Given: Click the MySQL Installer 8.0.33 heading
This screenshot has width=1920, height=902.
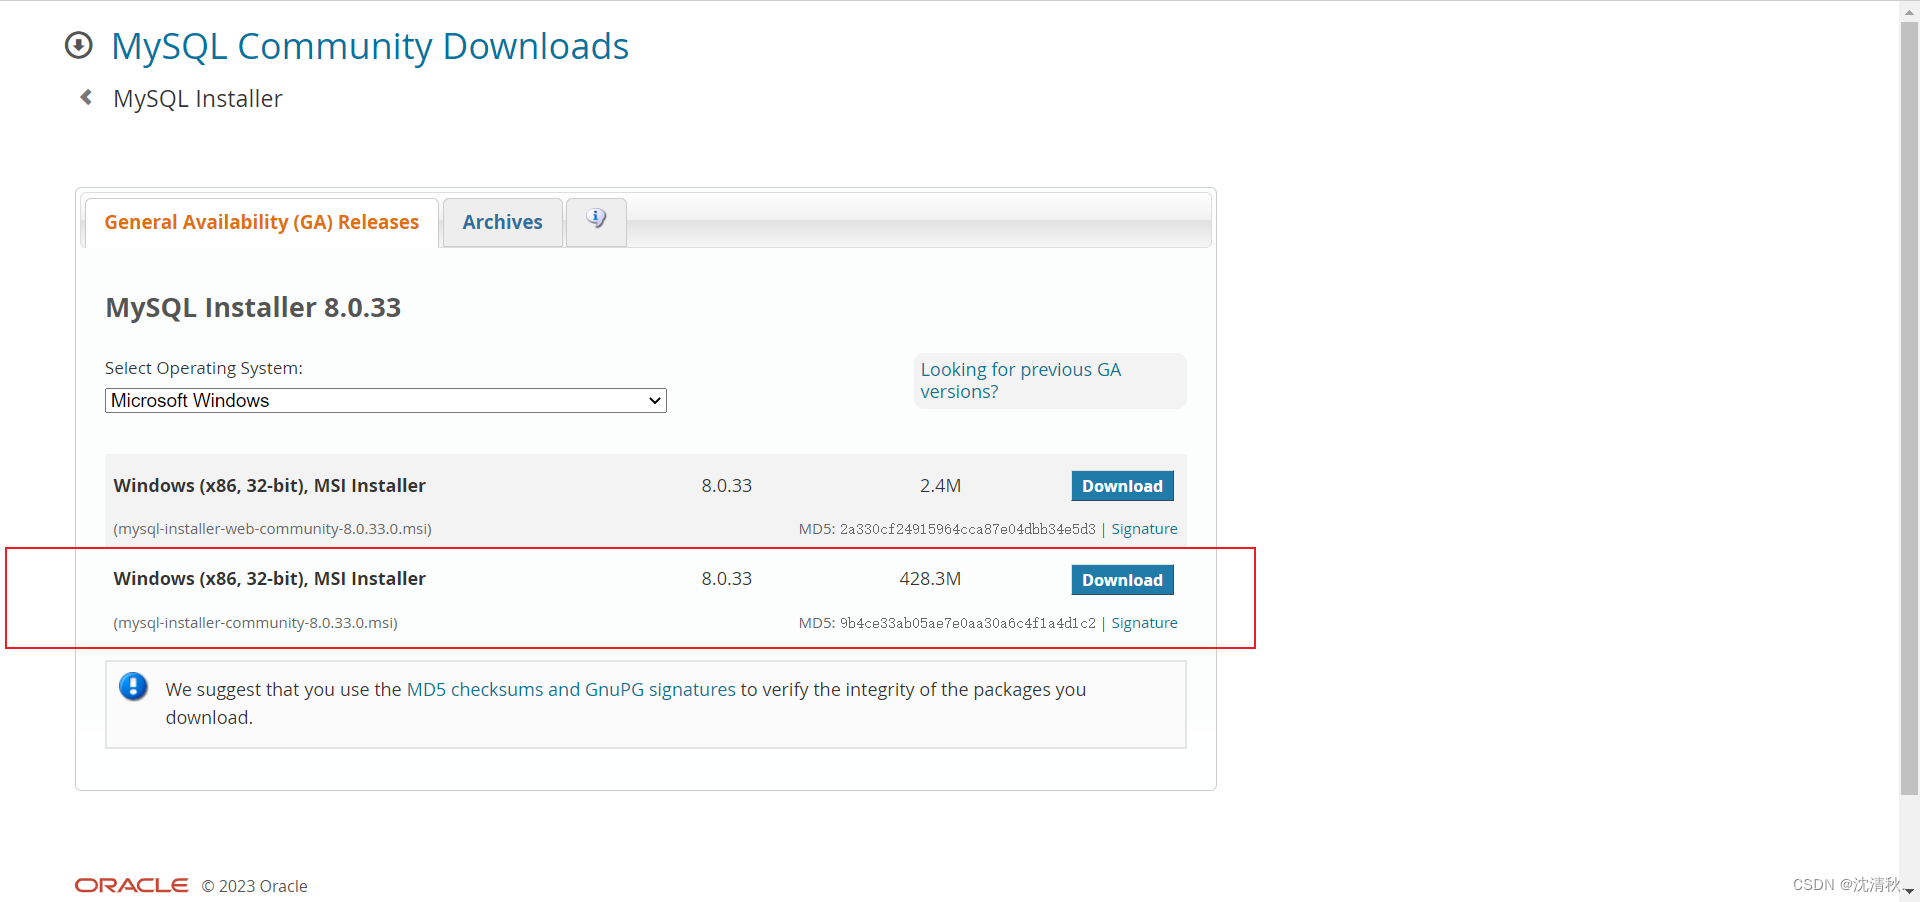Looking at the screenshot, I should (253, 307).
